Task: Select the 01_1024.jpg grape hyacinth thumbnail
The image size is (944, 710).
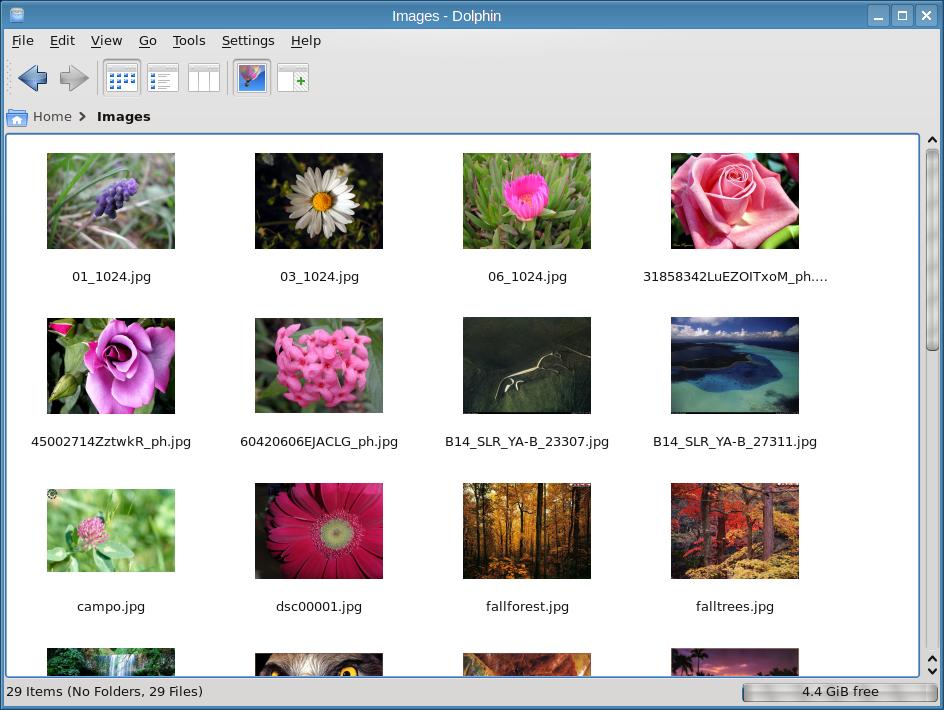Action: click(111, 201)
